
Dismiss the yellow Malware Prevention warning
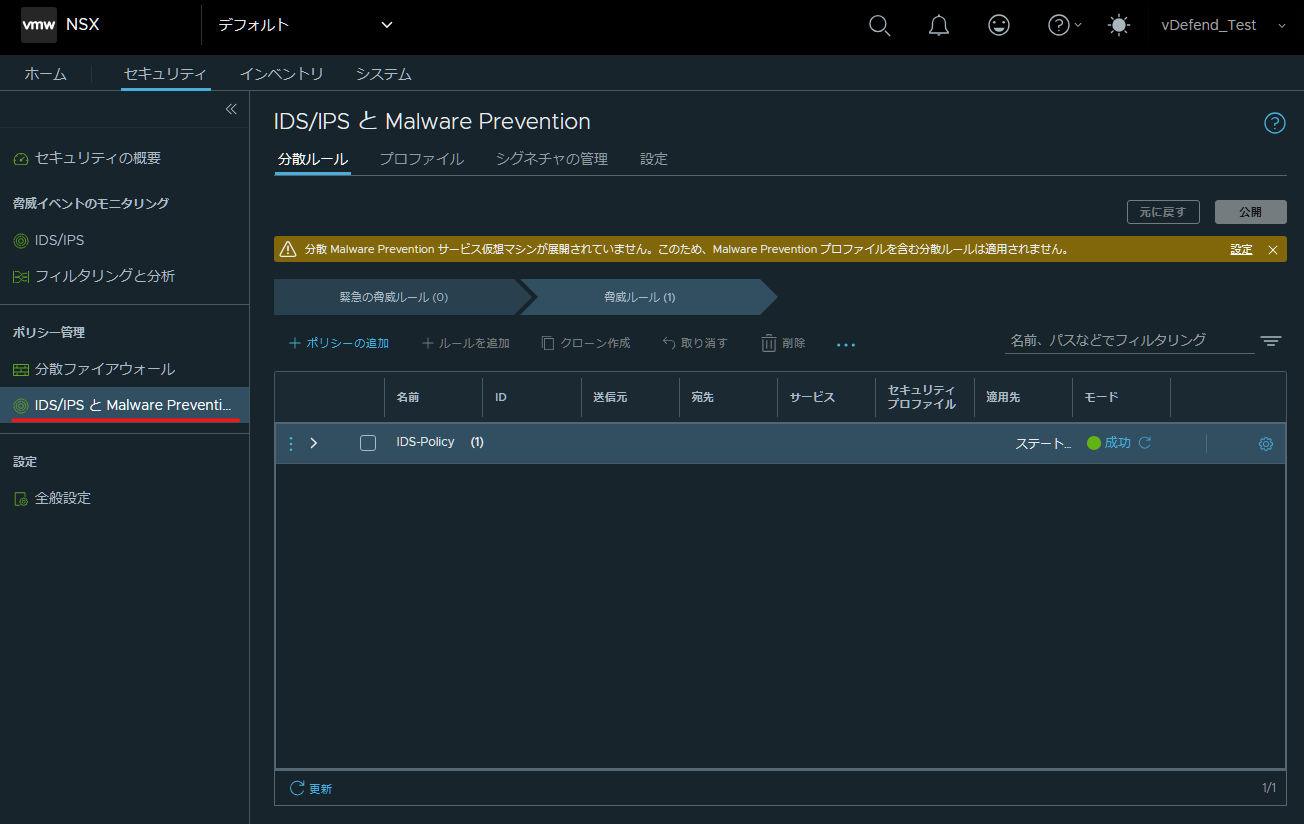click(x=1272, y=250)
